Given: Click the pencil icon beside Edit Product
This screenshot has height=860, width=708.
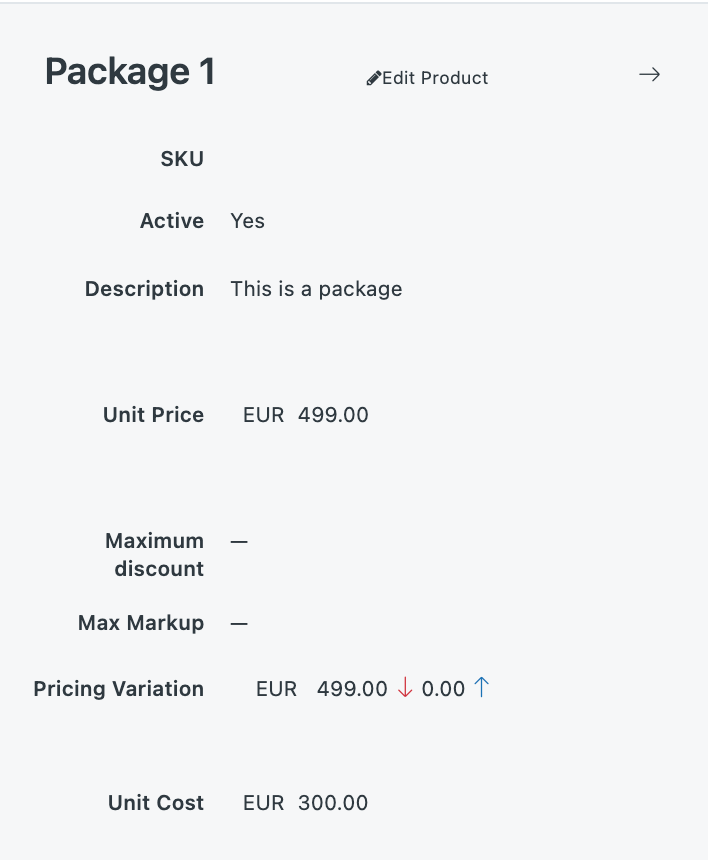Looking at the screenshot, I should pos(373,78).
